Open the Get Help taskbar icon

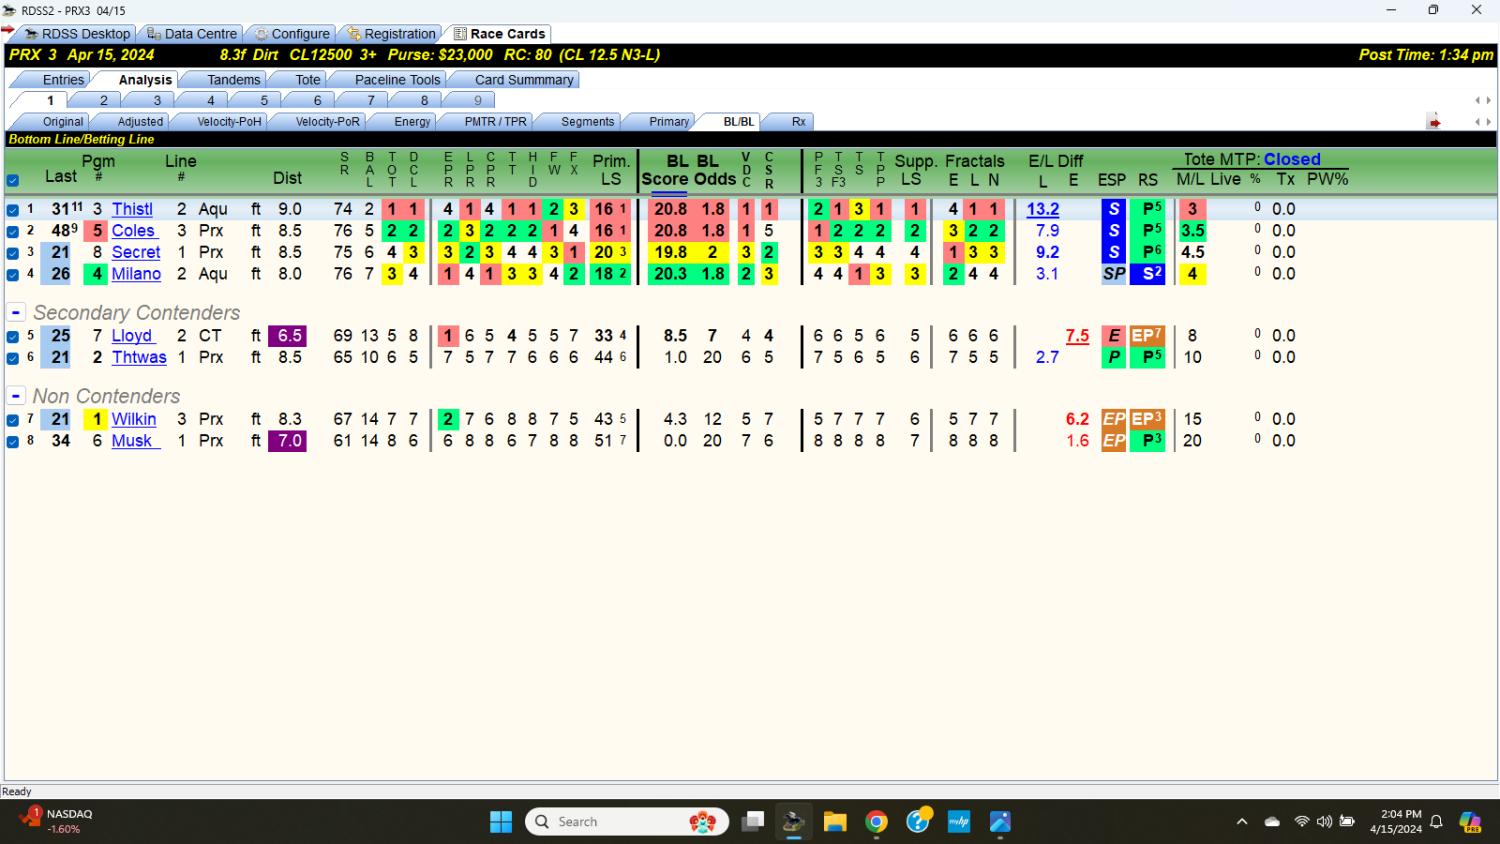[918, 822]
